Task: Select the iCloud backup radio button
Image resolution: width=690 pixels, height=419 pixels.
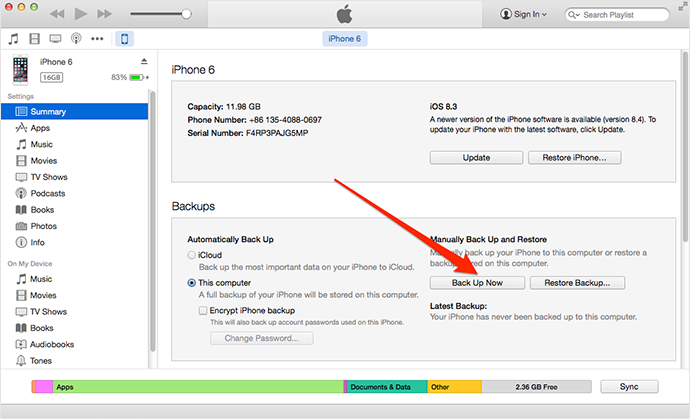Action: [191, 255]
